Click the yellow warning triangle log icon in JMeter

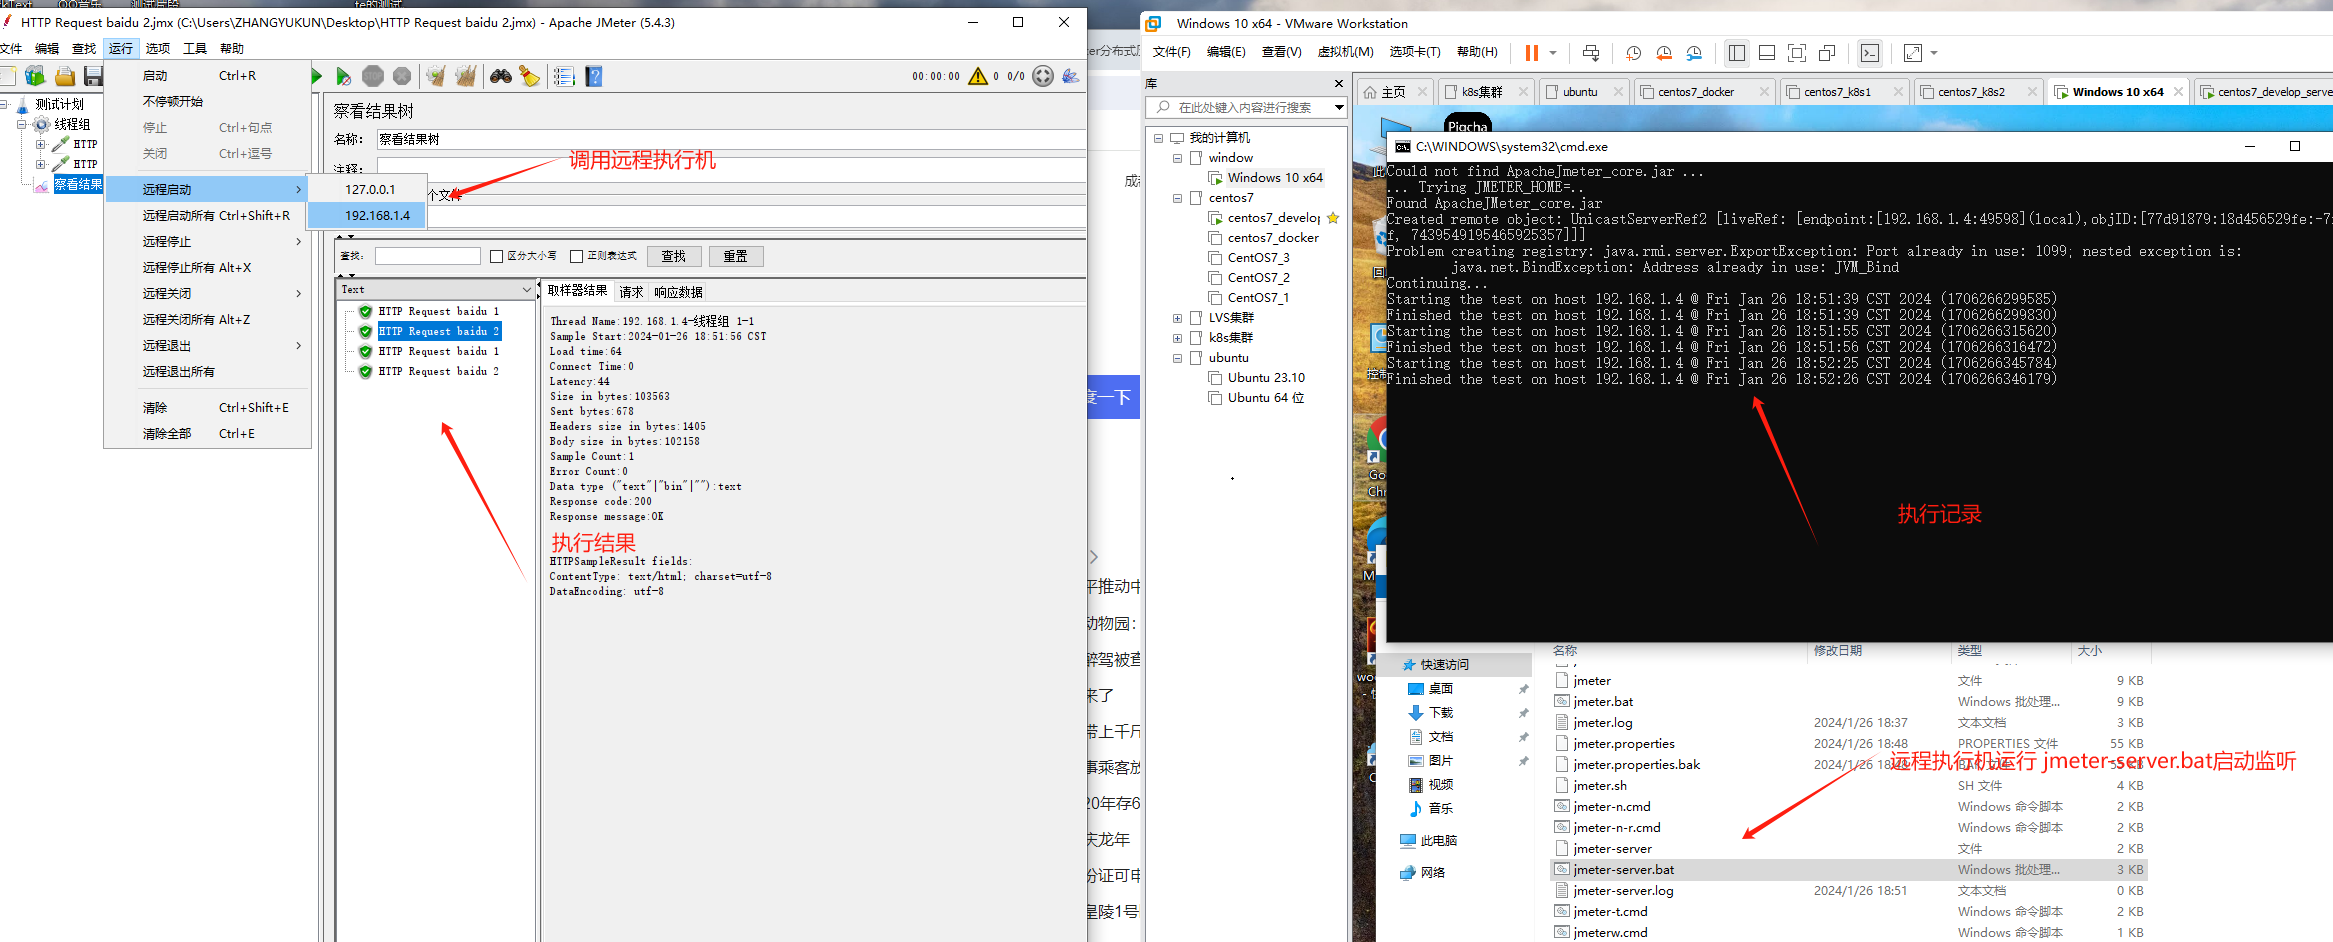978,76
